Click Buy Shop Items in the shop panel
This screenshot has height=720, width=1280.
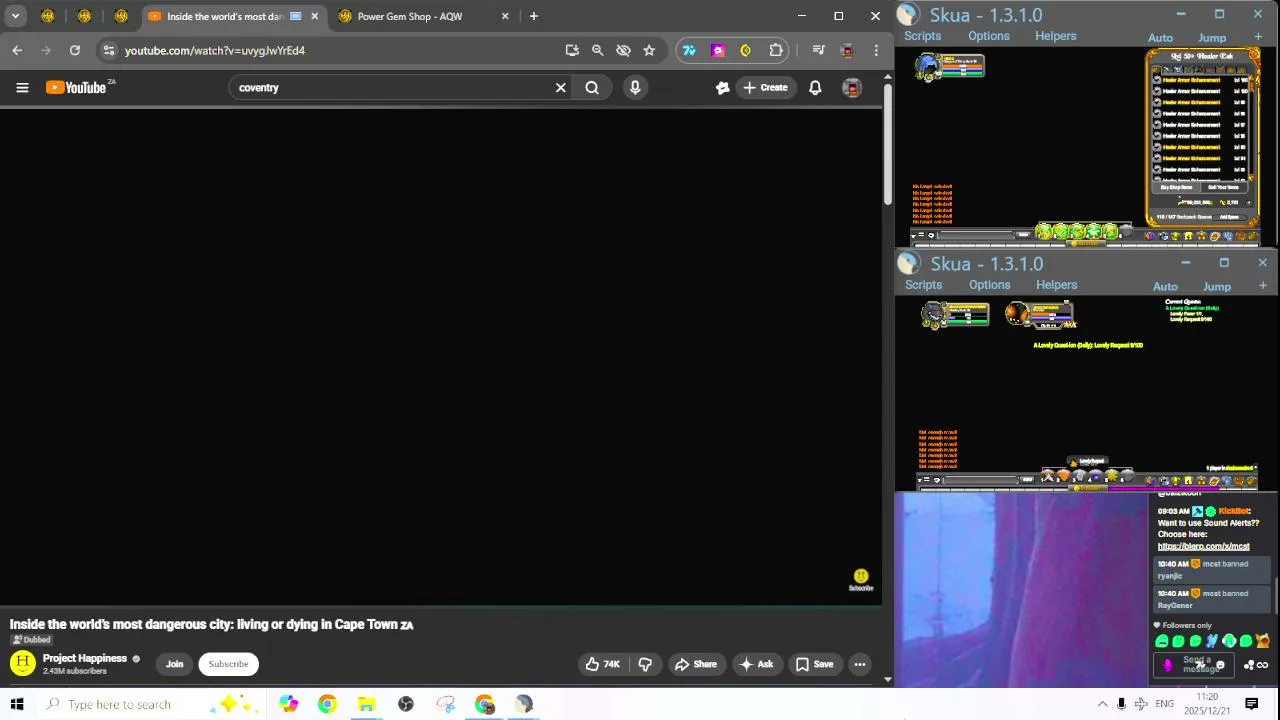coord(1176,187)
